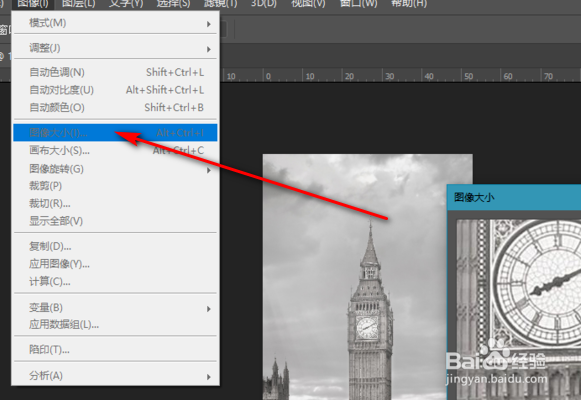
Task: Expand the arrow beside 图像旋转(G)
Action: [x=209, y=170]
